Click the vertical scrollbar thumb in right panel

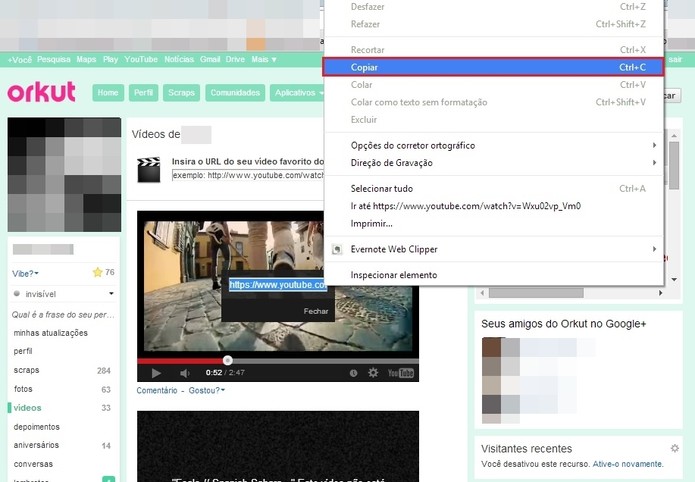674,165
